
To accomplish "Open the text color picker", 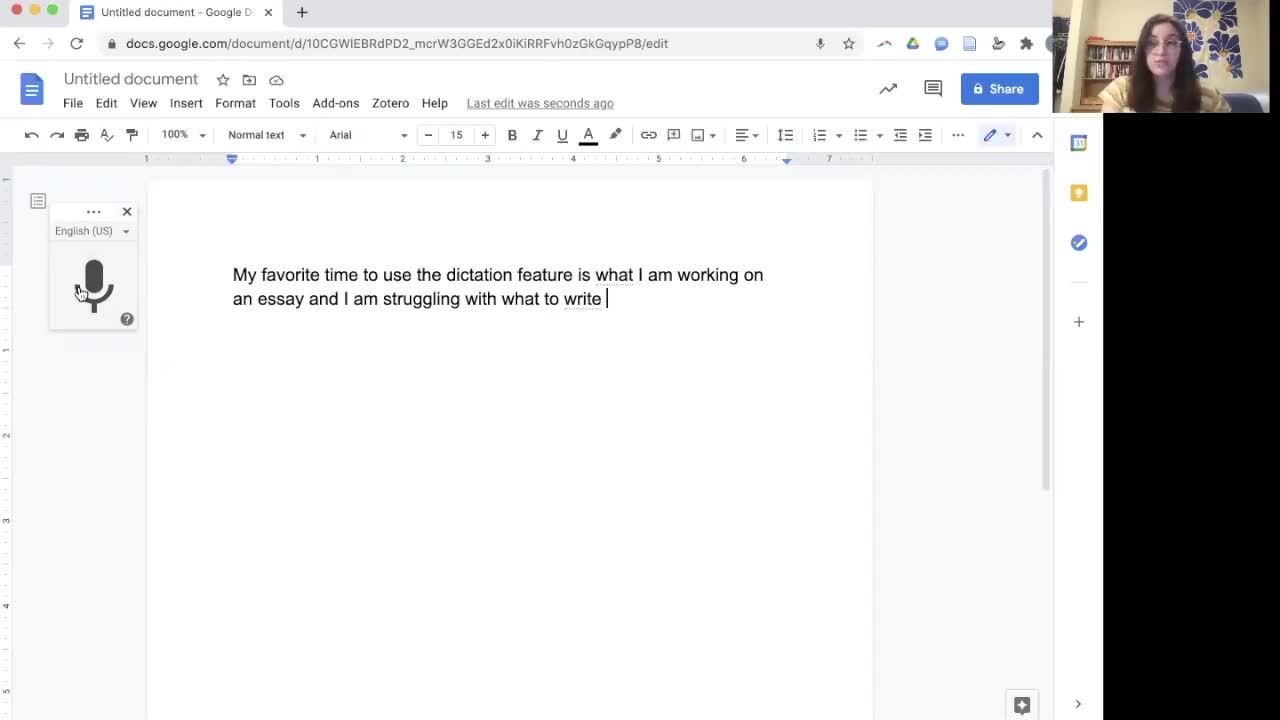I will [588, 135].
